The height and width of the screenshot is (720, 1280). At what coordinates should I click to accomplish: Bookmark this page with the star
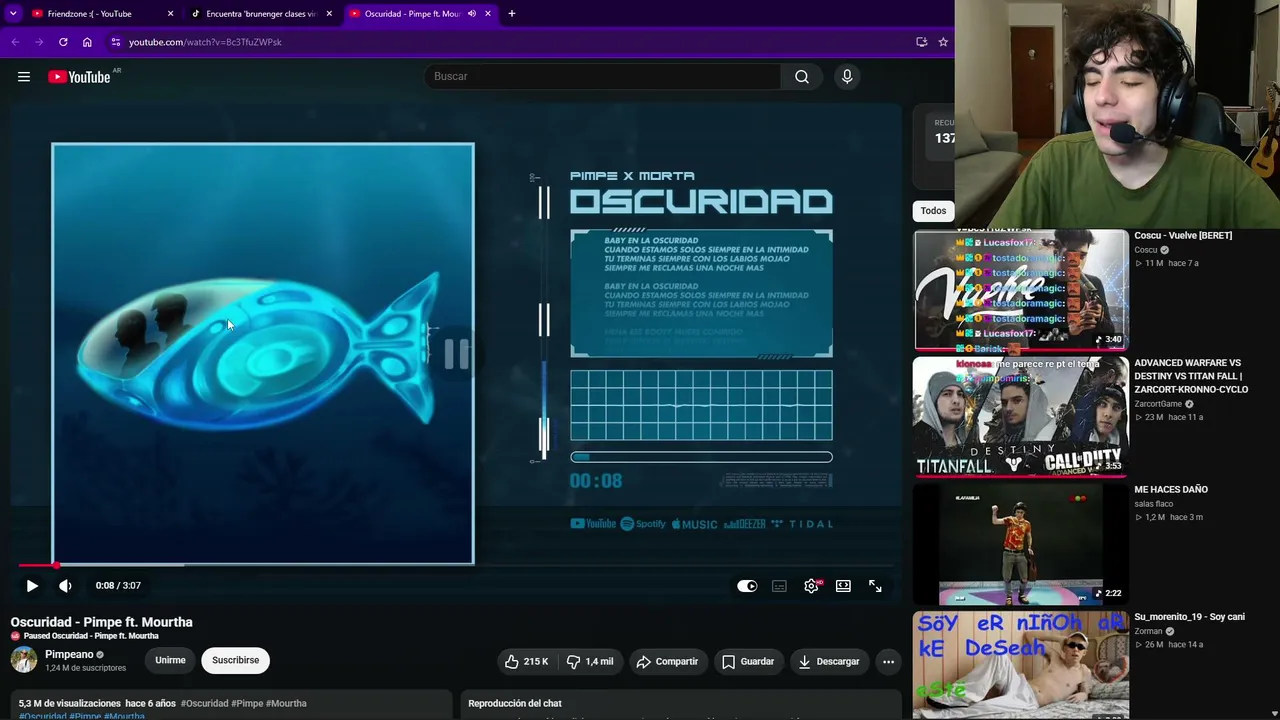pyautogui.click(x=943, y=42)
